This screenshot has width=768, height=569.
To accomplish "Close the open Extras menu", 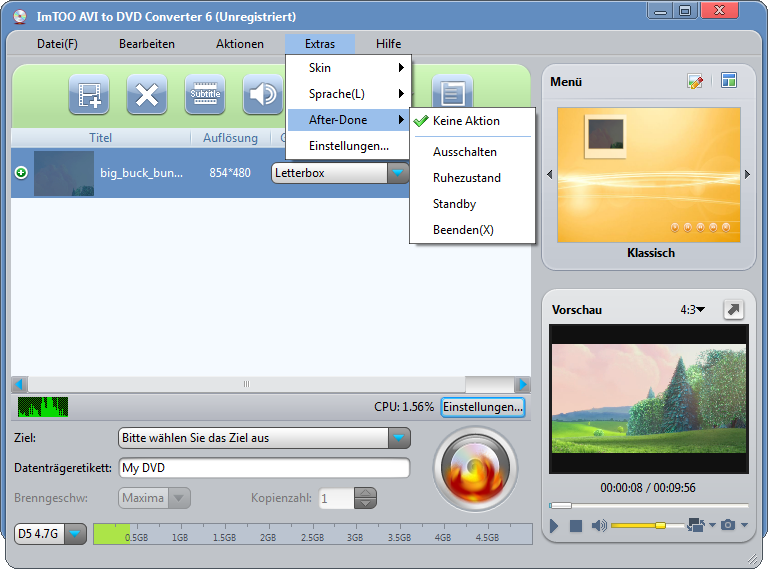I will tap(320, 44).
